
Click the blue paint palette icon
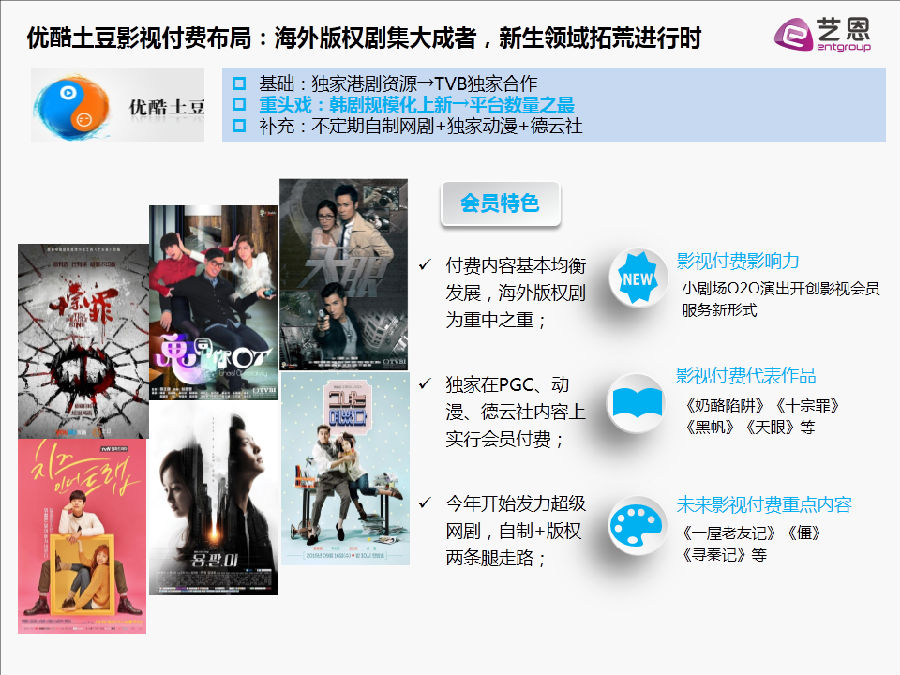(x=635, y=526)
